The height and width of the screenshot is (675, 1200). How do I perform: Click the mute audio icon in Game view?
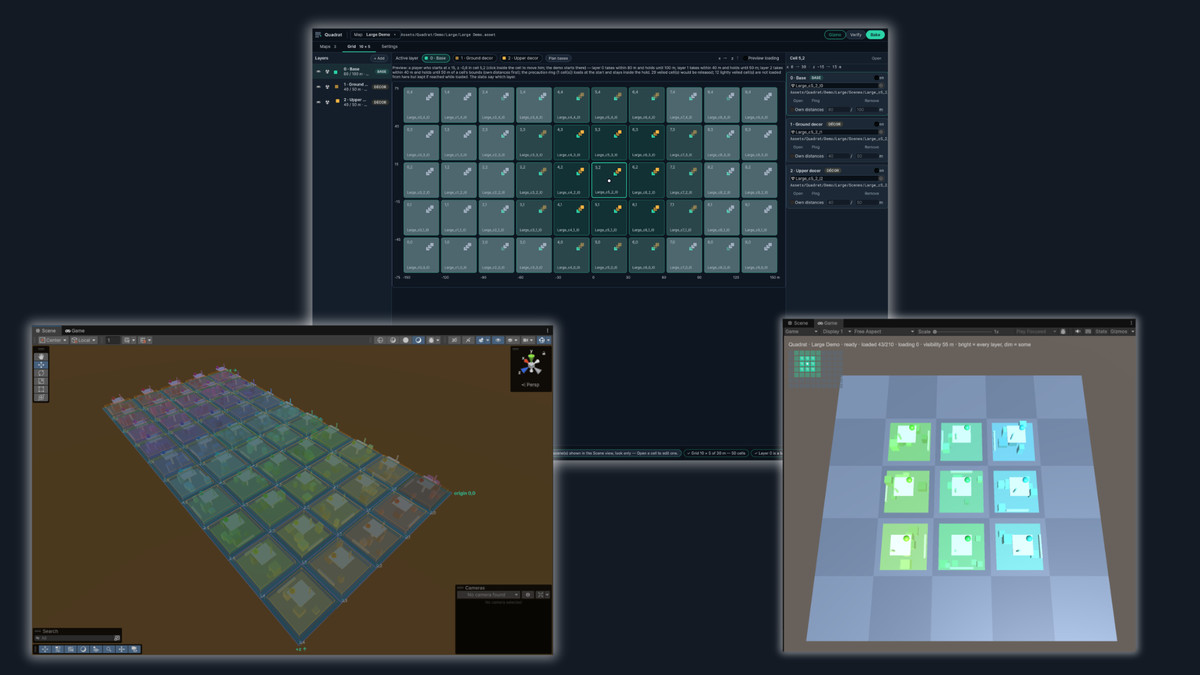(x=1078, y=331)
